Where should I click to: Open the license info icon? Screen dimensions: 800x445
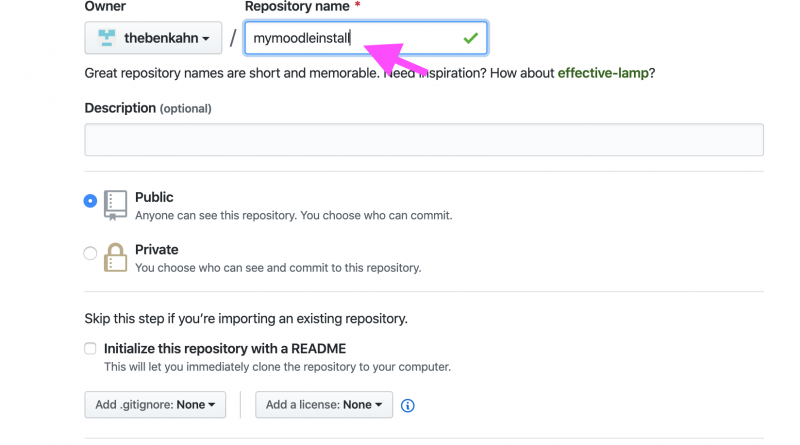pos(408,405)
